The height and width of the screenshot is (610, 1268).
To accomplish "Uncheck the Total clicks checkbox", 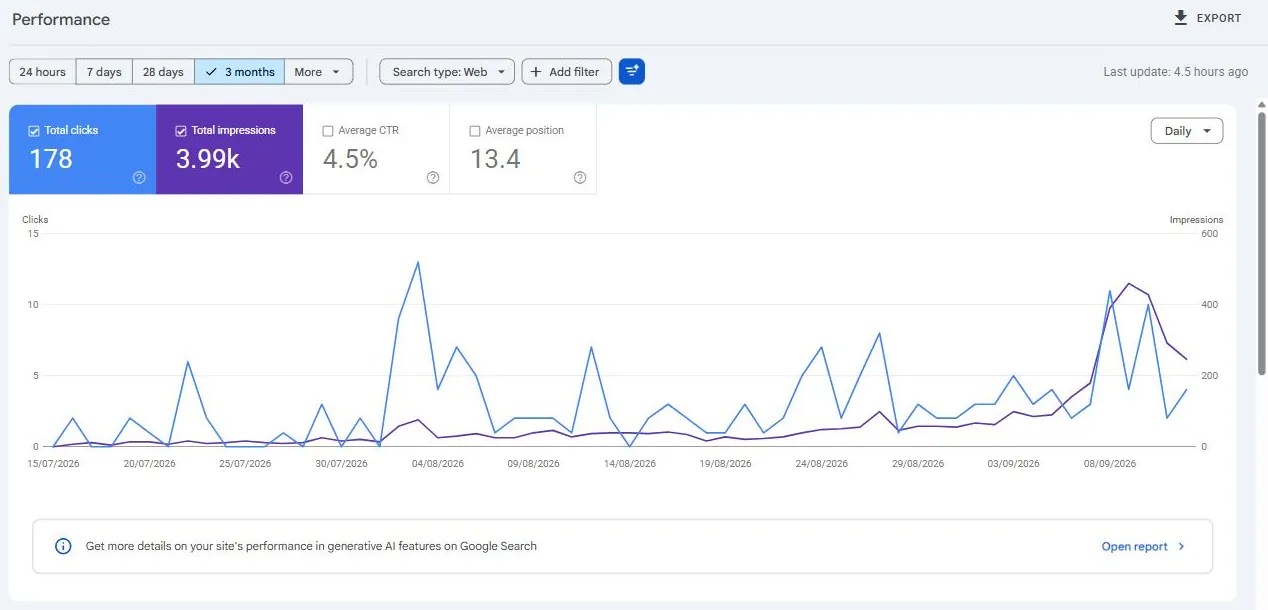I will tap(34, 130).
